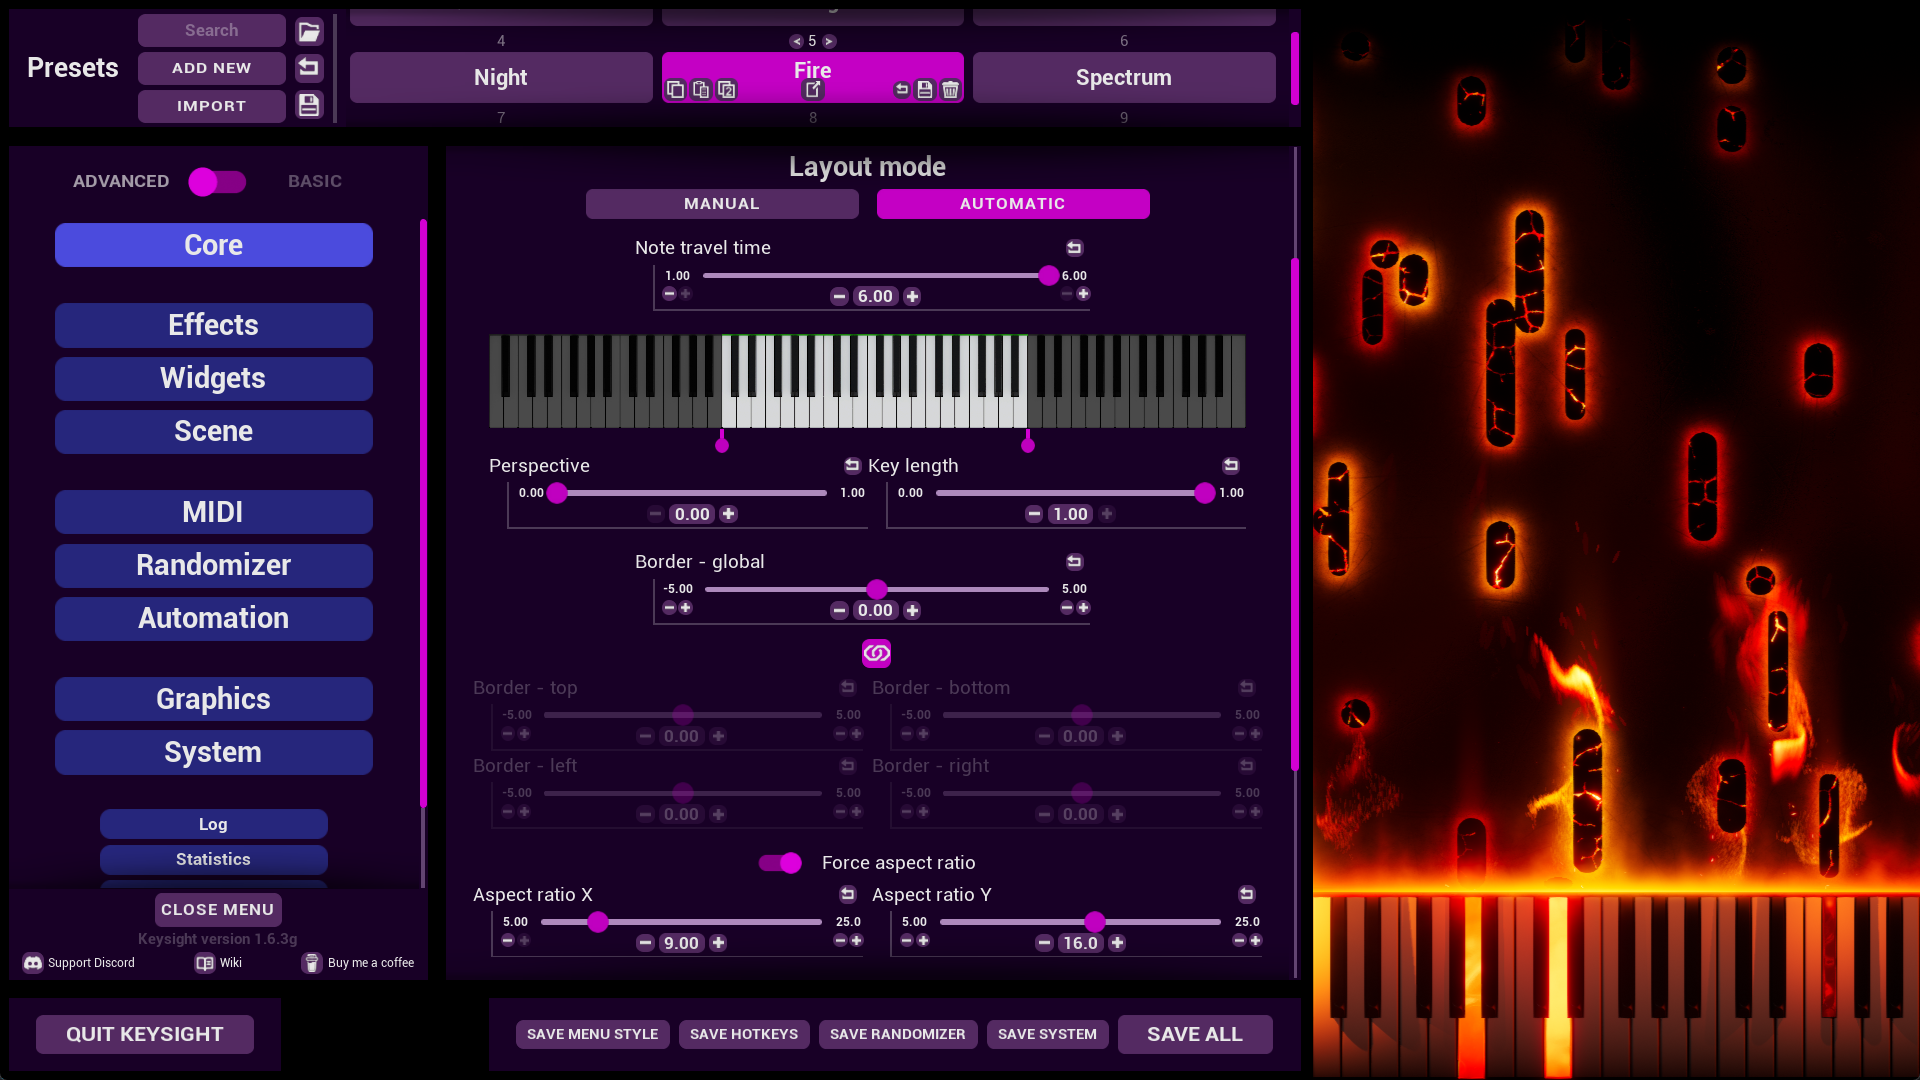Open the Graphics section

tap(214, 699)
